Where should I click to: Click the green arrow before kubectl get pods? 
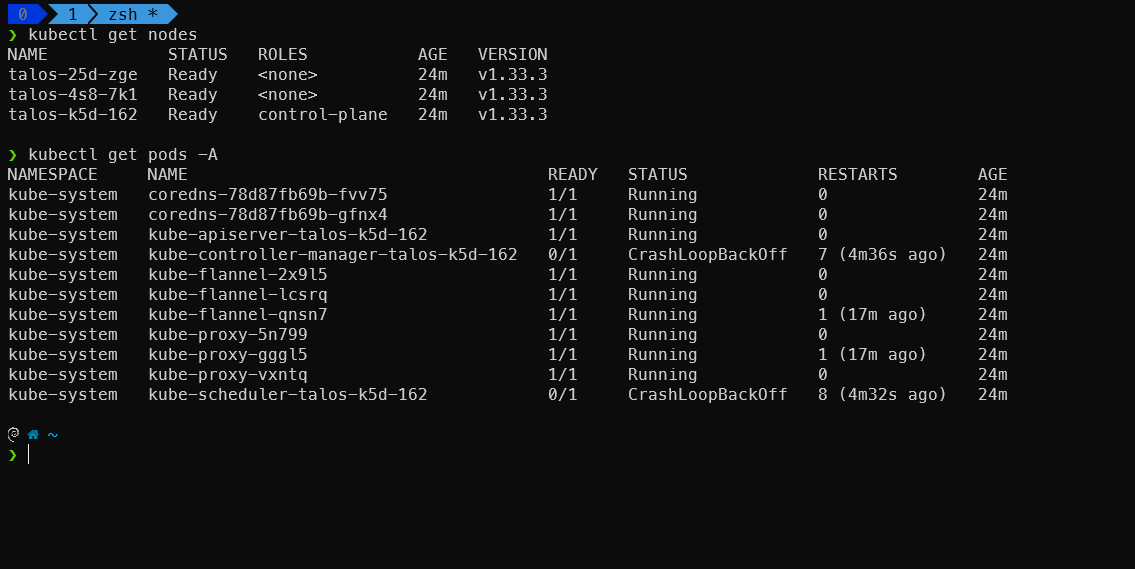coord(12,155)
